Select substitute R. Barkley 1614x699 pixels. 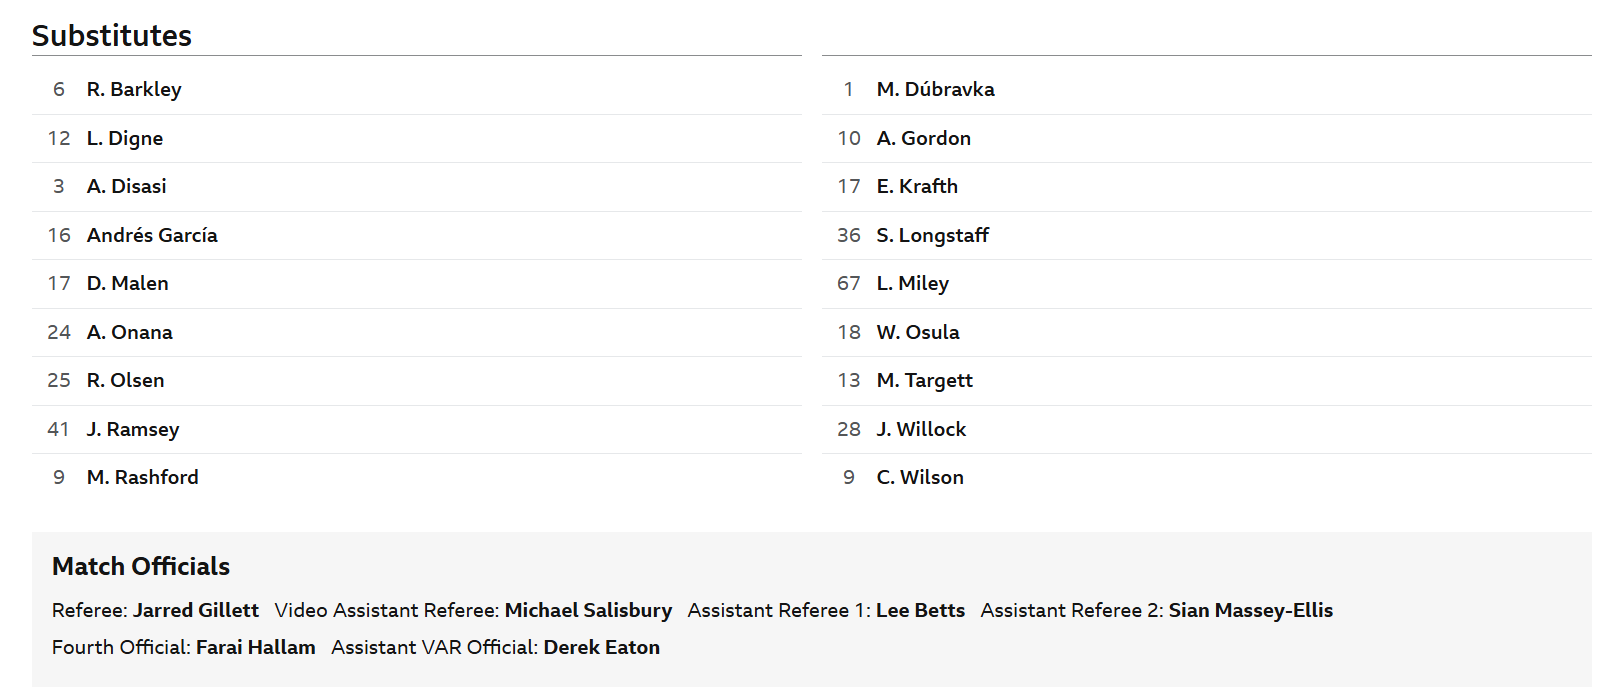[x=134, y=89]
